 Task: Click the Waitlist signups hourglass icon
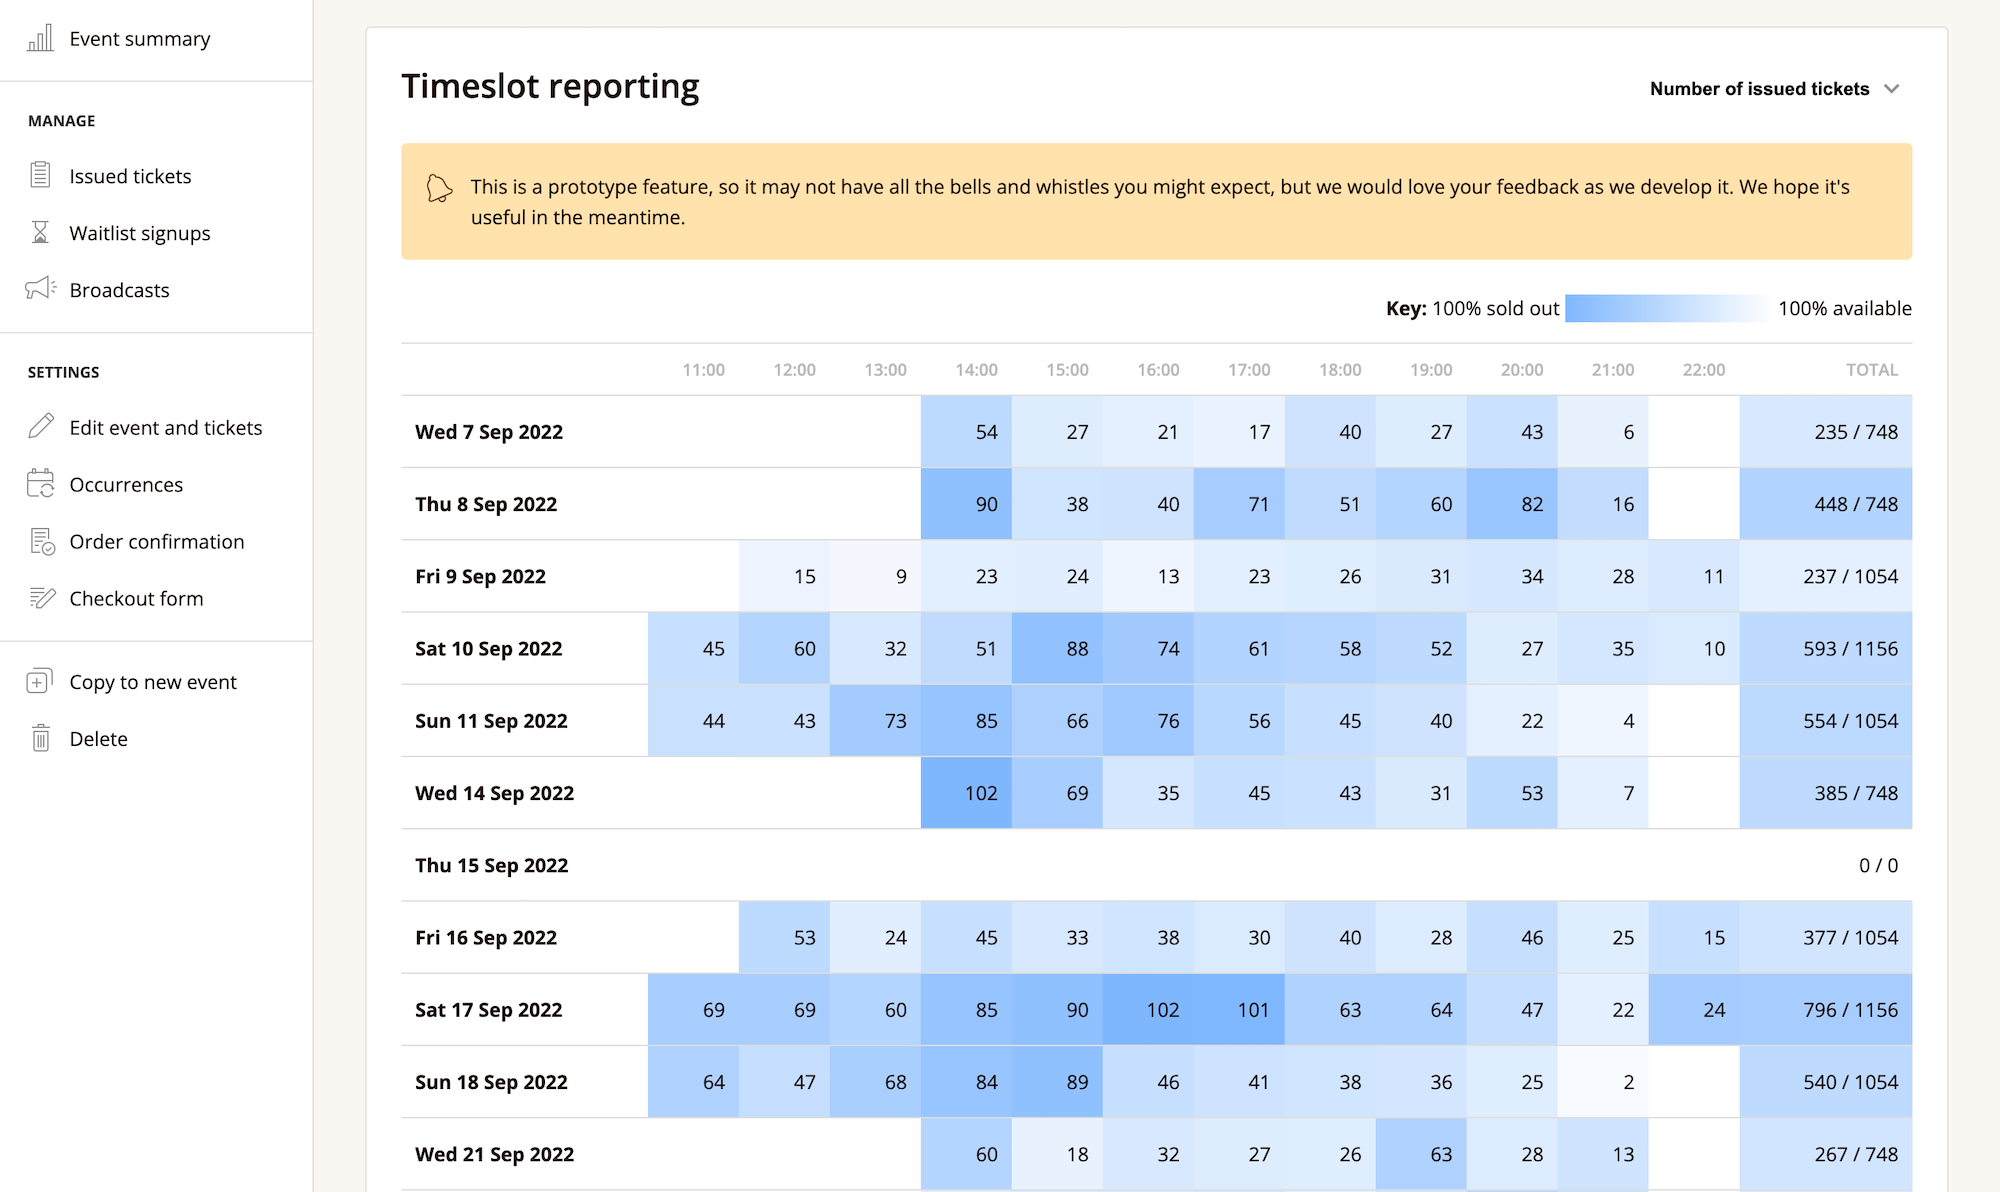coord(40,232)
